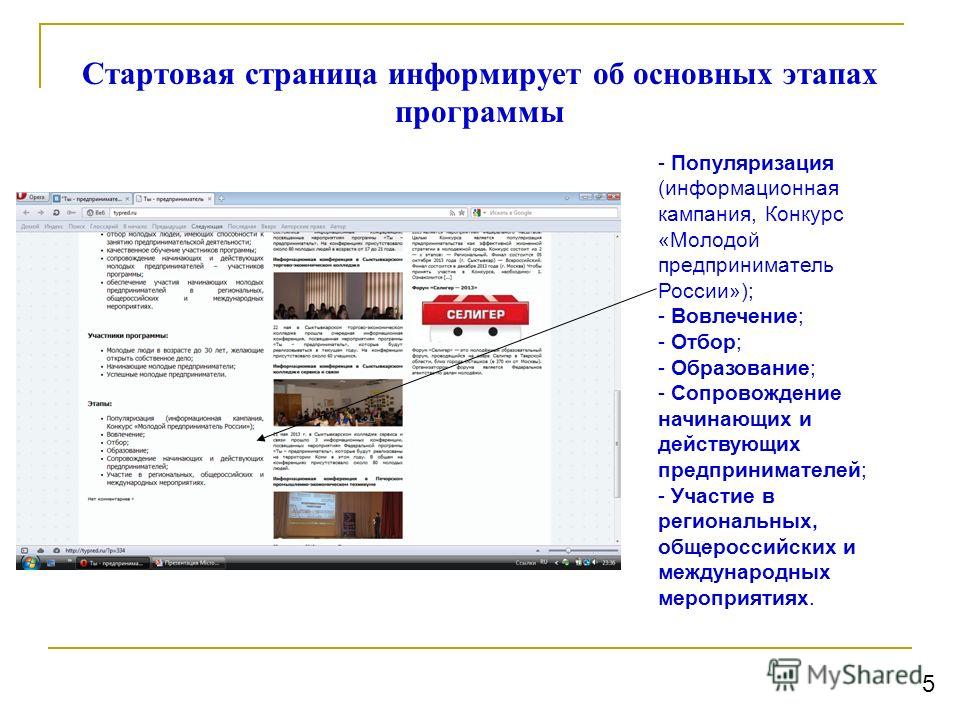Image resolution: width=960 pixels, height=720 pixels.
Task: Switch to first tab "Ты - предпринимате..."
Action: (91, 199)
